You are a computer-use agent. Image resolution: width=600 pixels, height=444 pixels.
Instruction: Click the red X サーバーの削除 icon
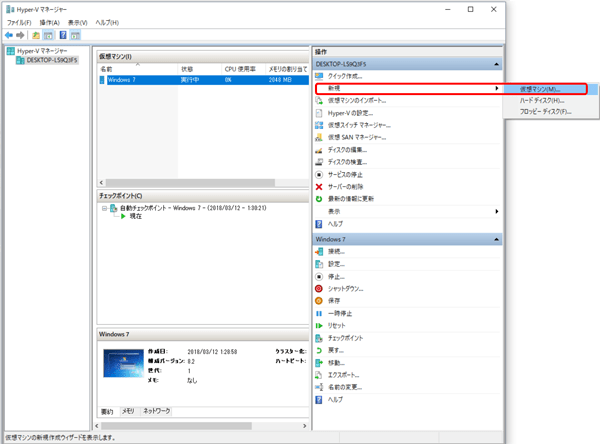click(319, 187)
